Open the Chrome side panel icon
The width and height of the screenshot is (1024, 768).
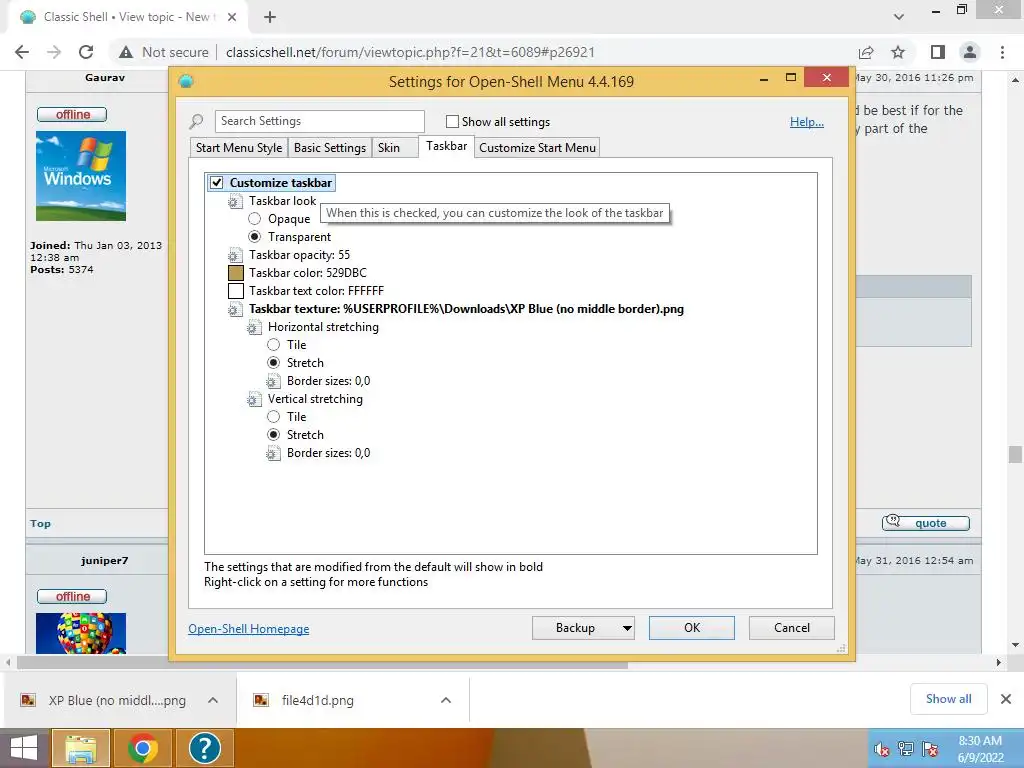pyautogui.click(x=938, y=52)
